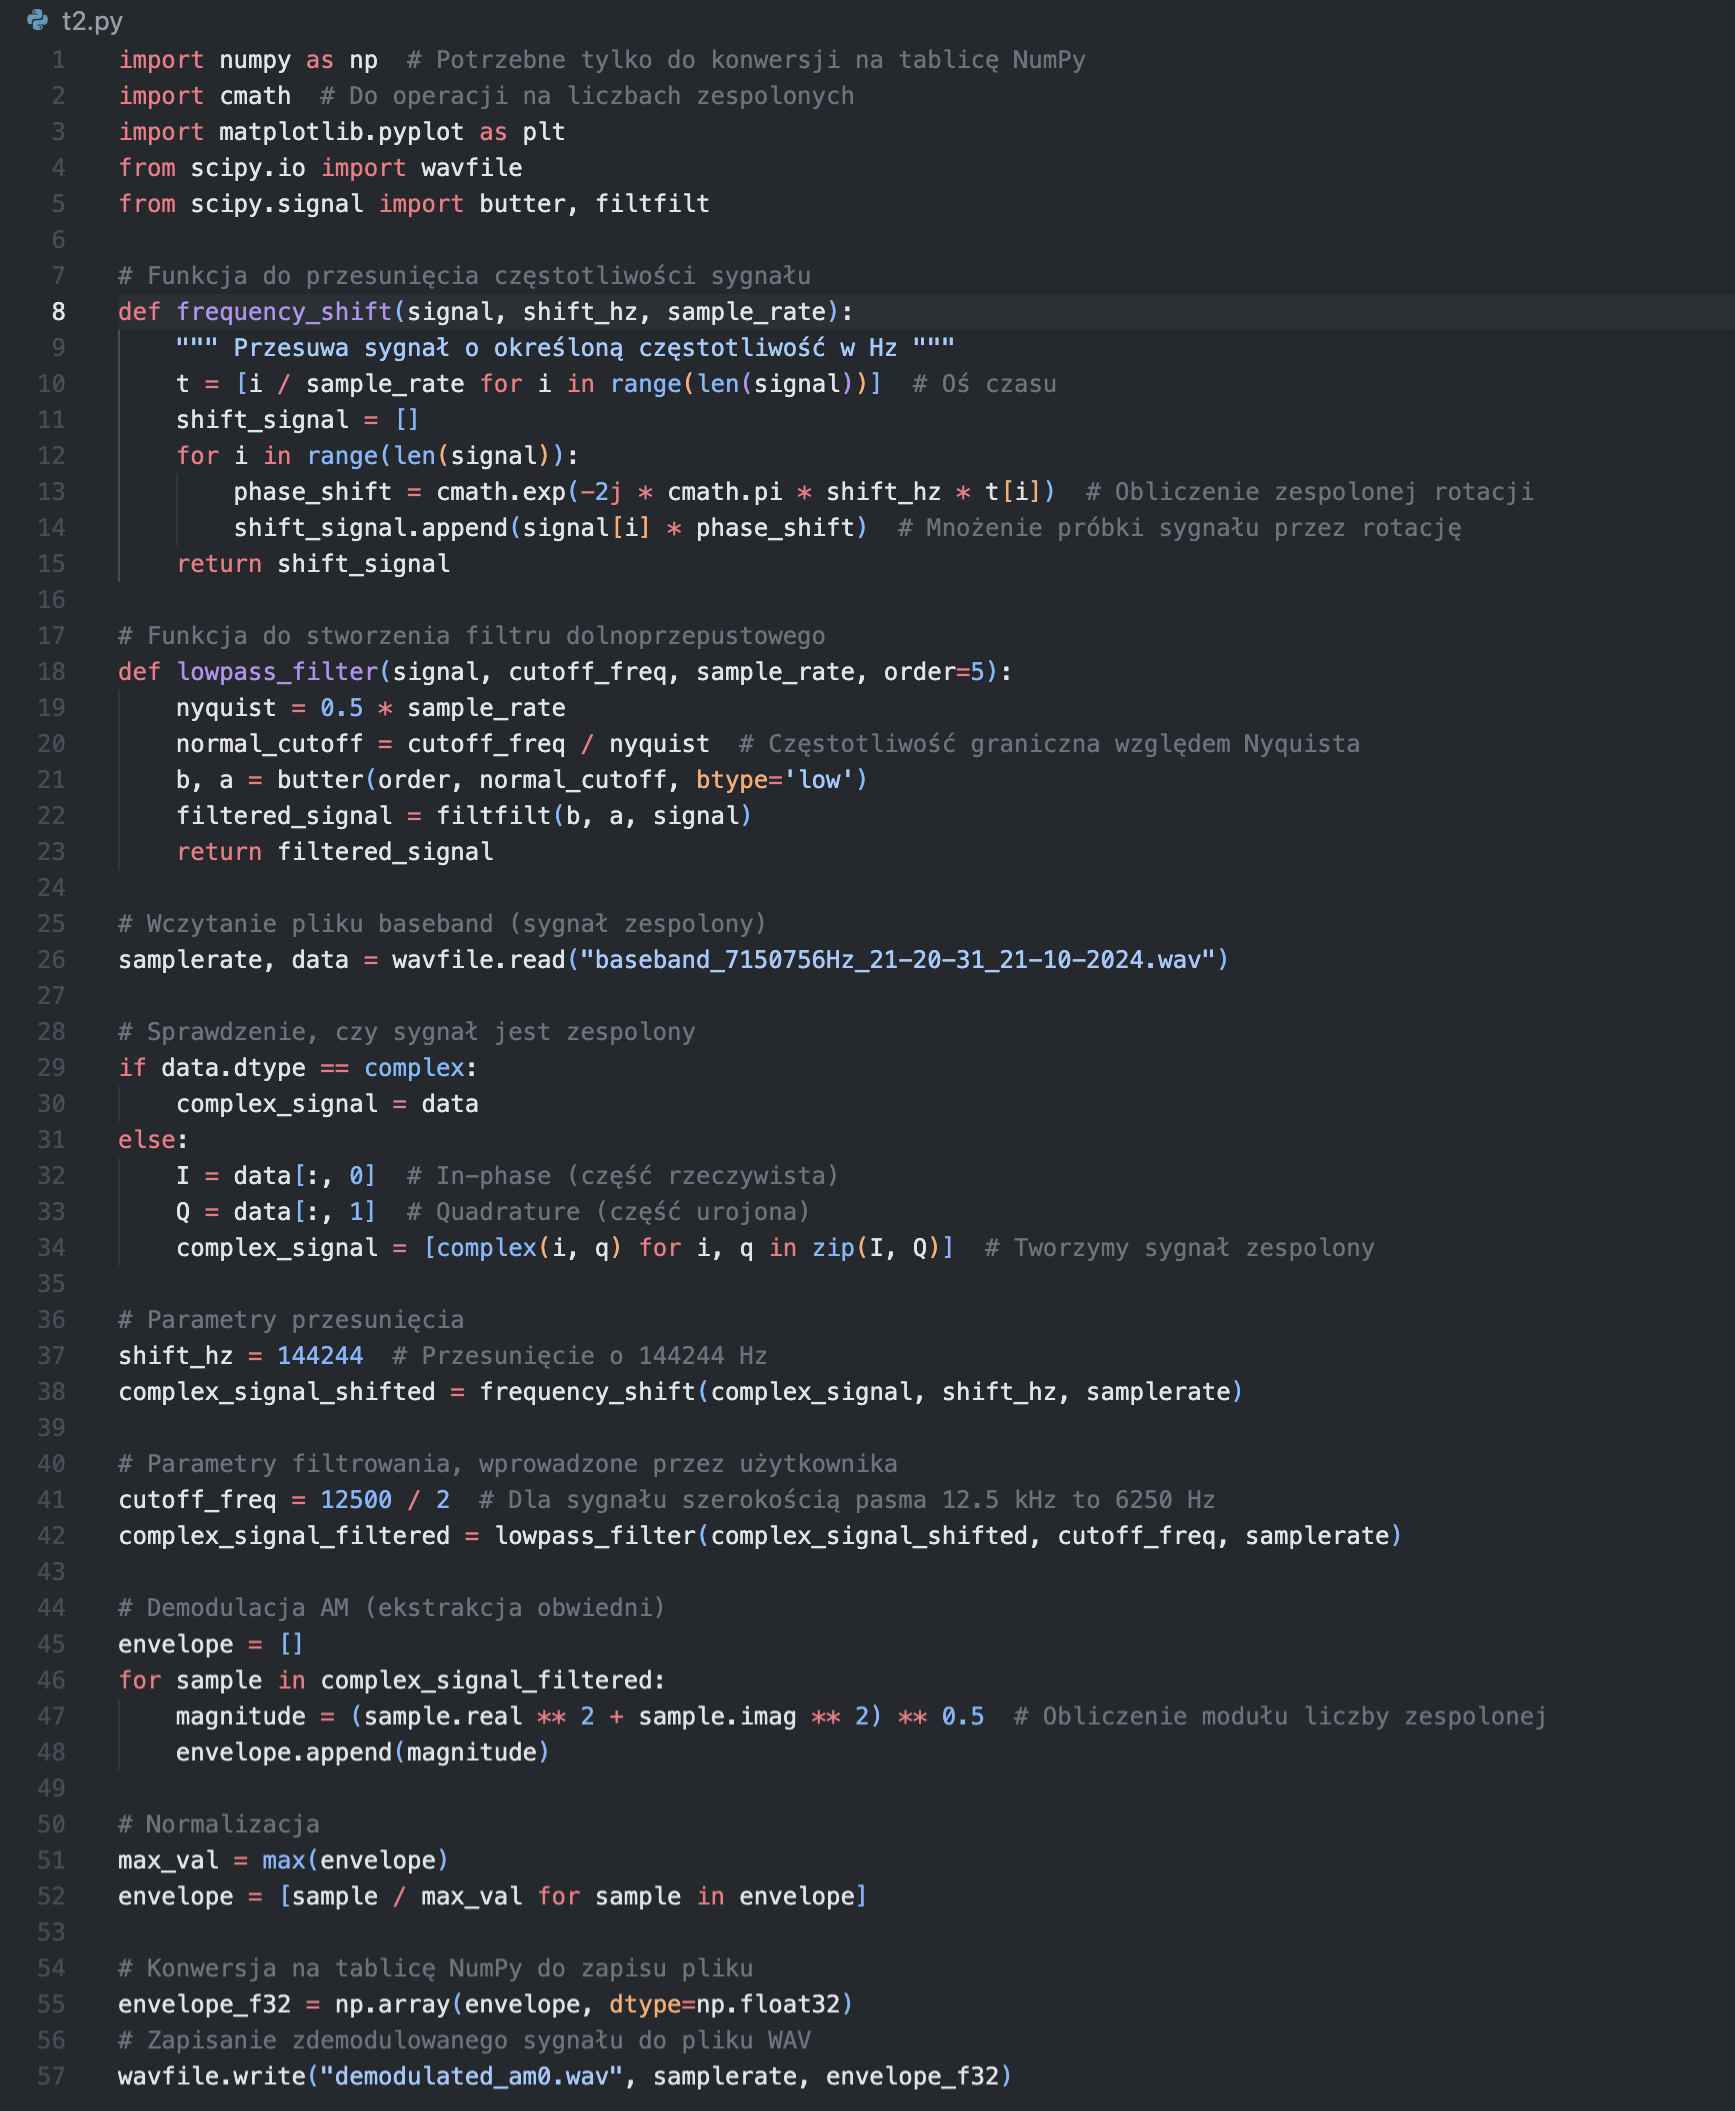Click the 'Demodulacja AM' comment line
The height and width of the screenshot is (2111, 1735).
(391, 1608)
